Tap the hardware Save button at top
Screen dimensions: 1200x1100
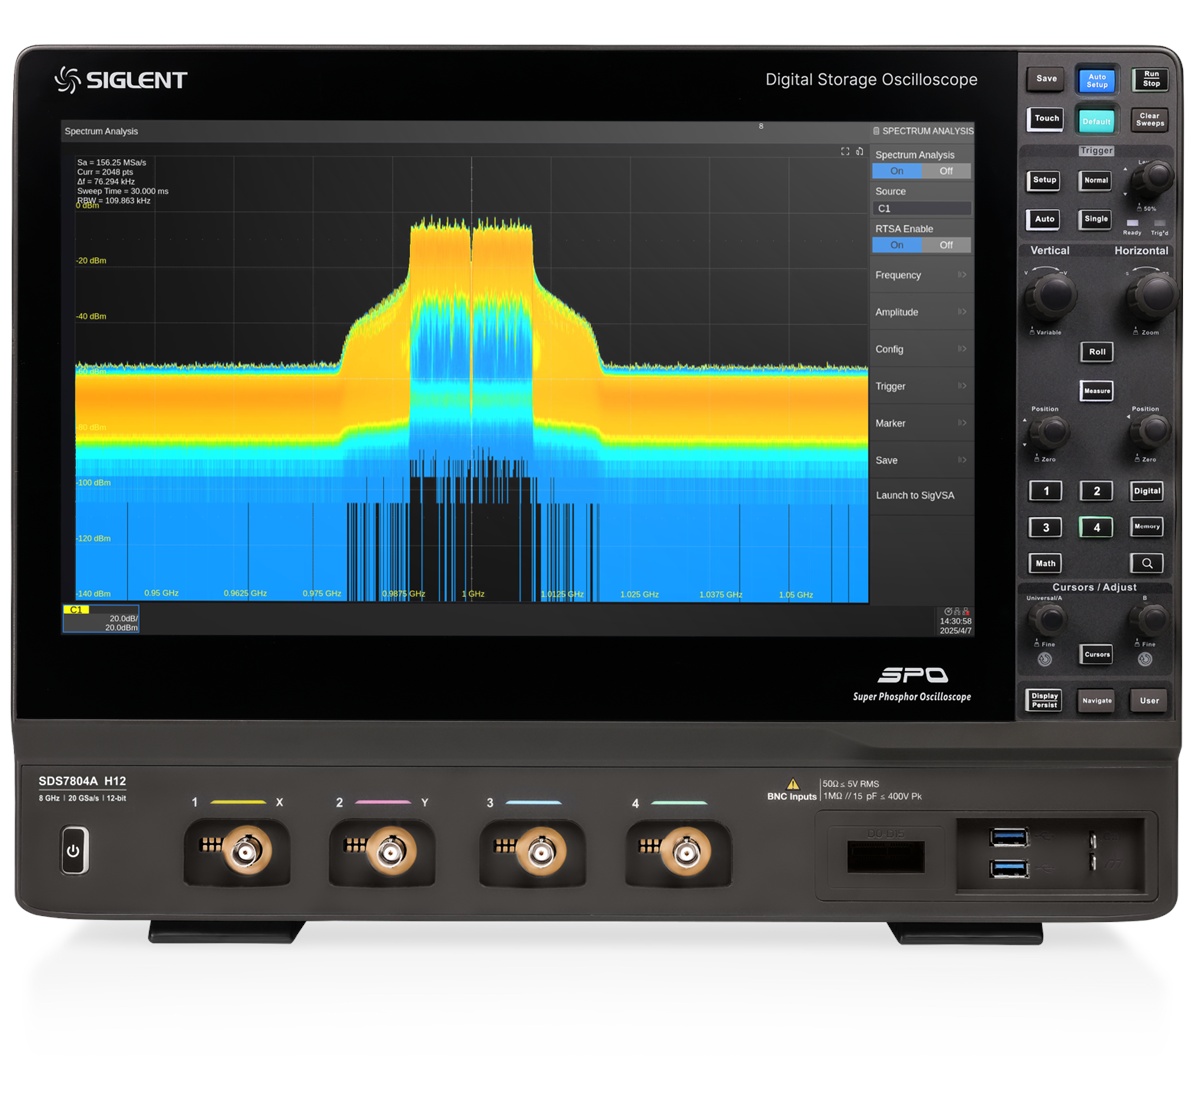click(1046, 79)
